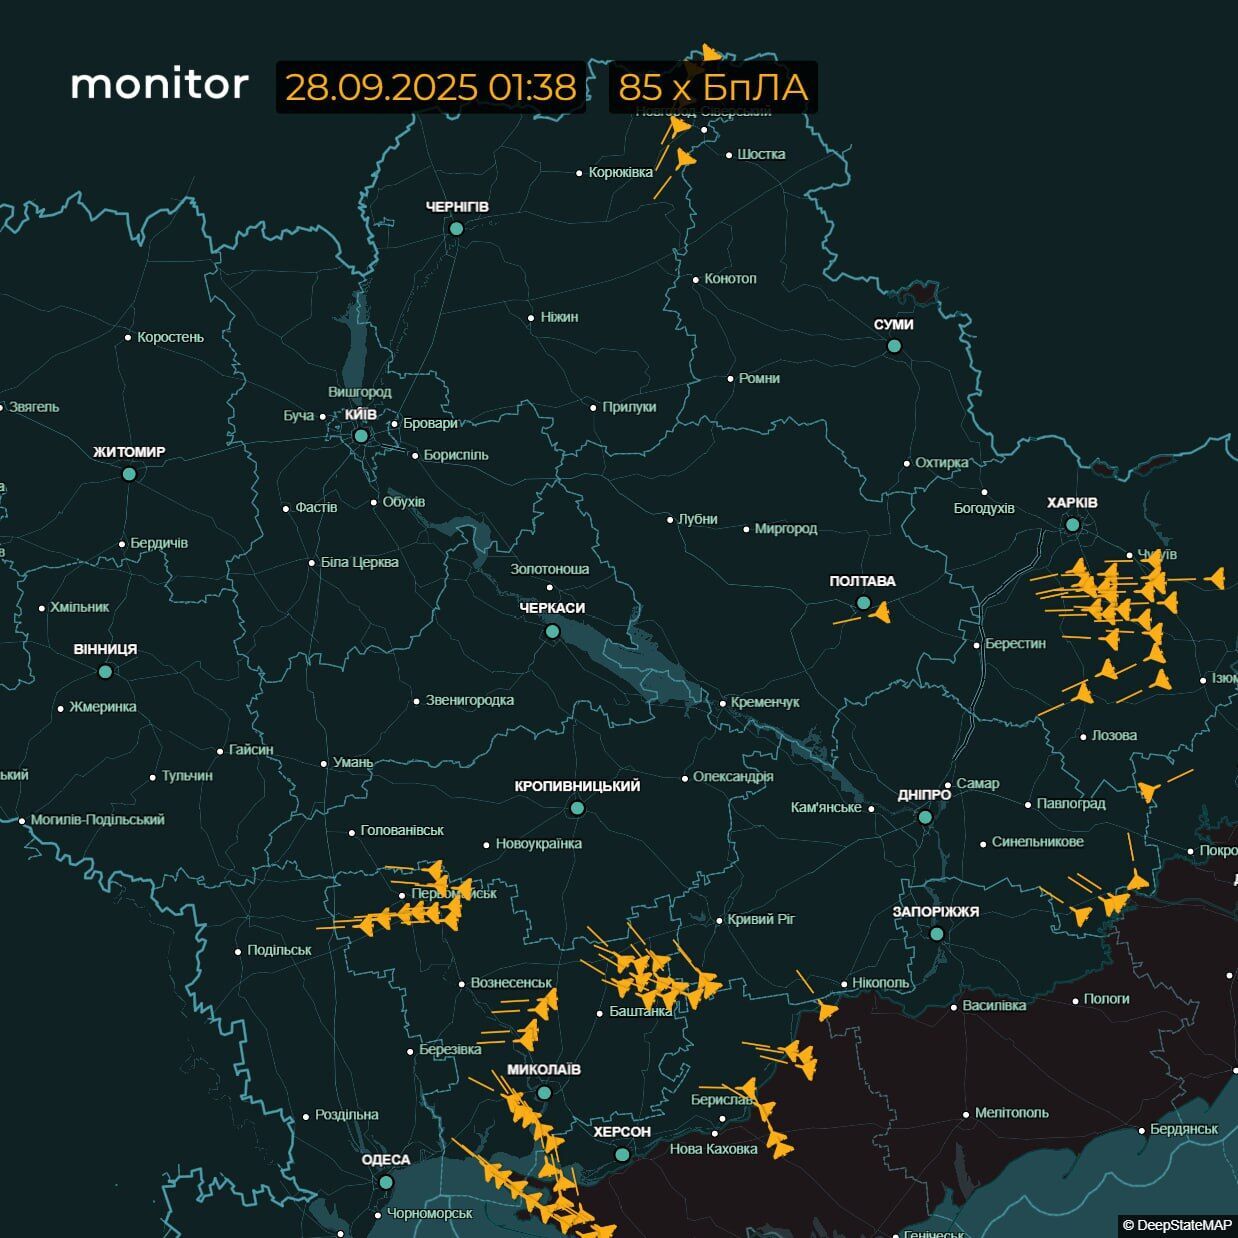The image size is (1238, 1238).
Task: Click the Запоріжжя city marker dot
Action: [x=936, y=934]
